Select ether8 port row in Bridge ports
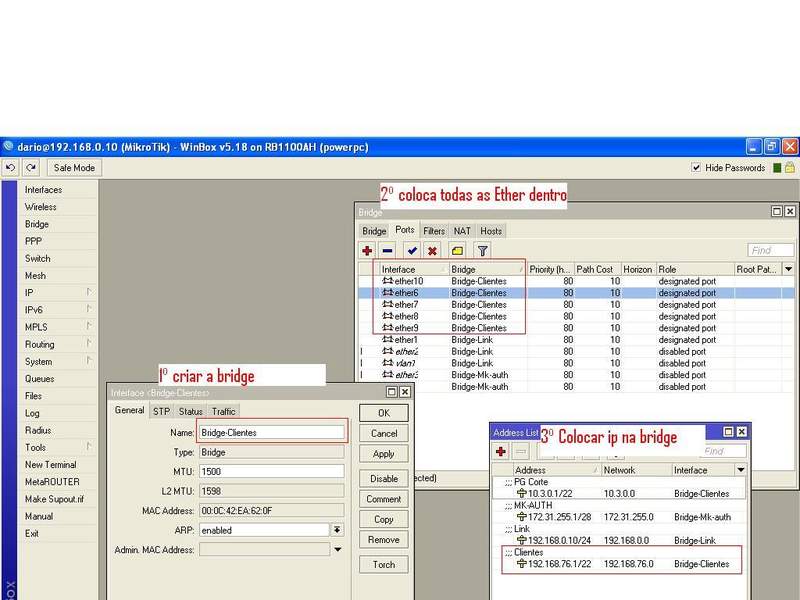Viewport: 800px width, 600px height. coord(577,316)
